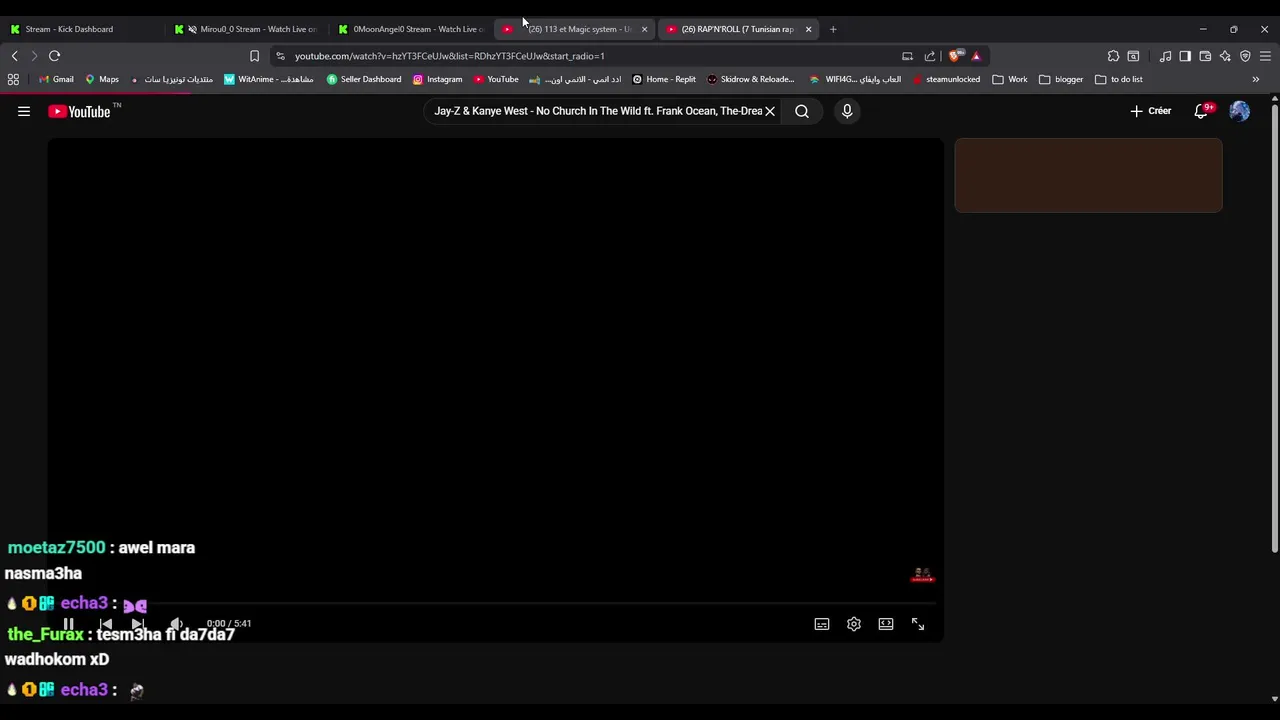
Task: Toggle subtitles in video player
Action: coord(822,624)
